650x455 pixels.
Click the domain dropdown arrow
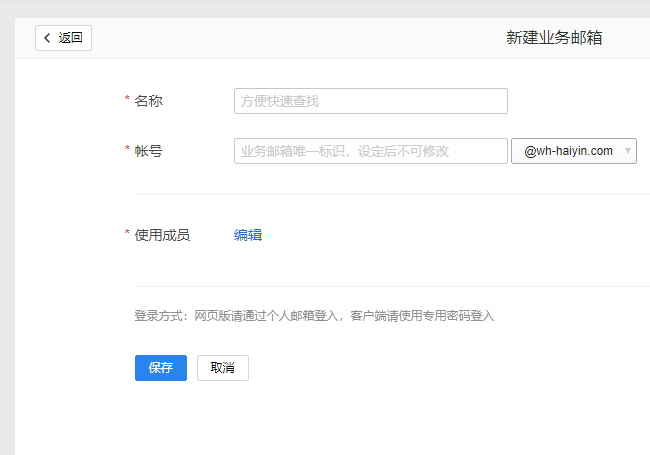(627, 151)
